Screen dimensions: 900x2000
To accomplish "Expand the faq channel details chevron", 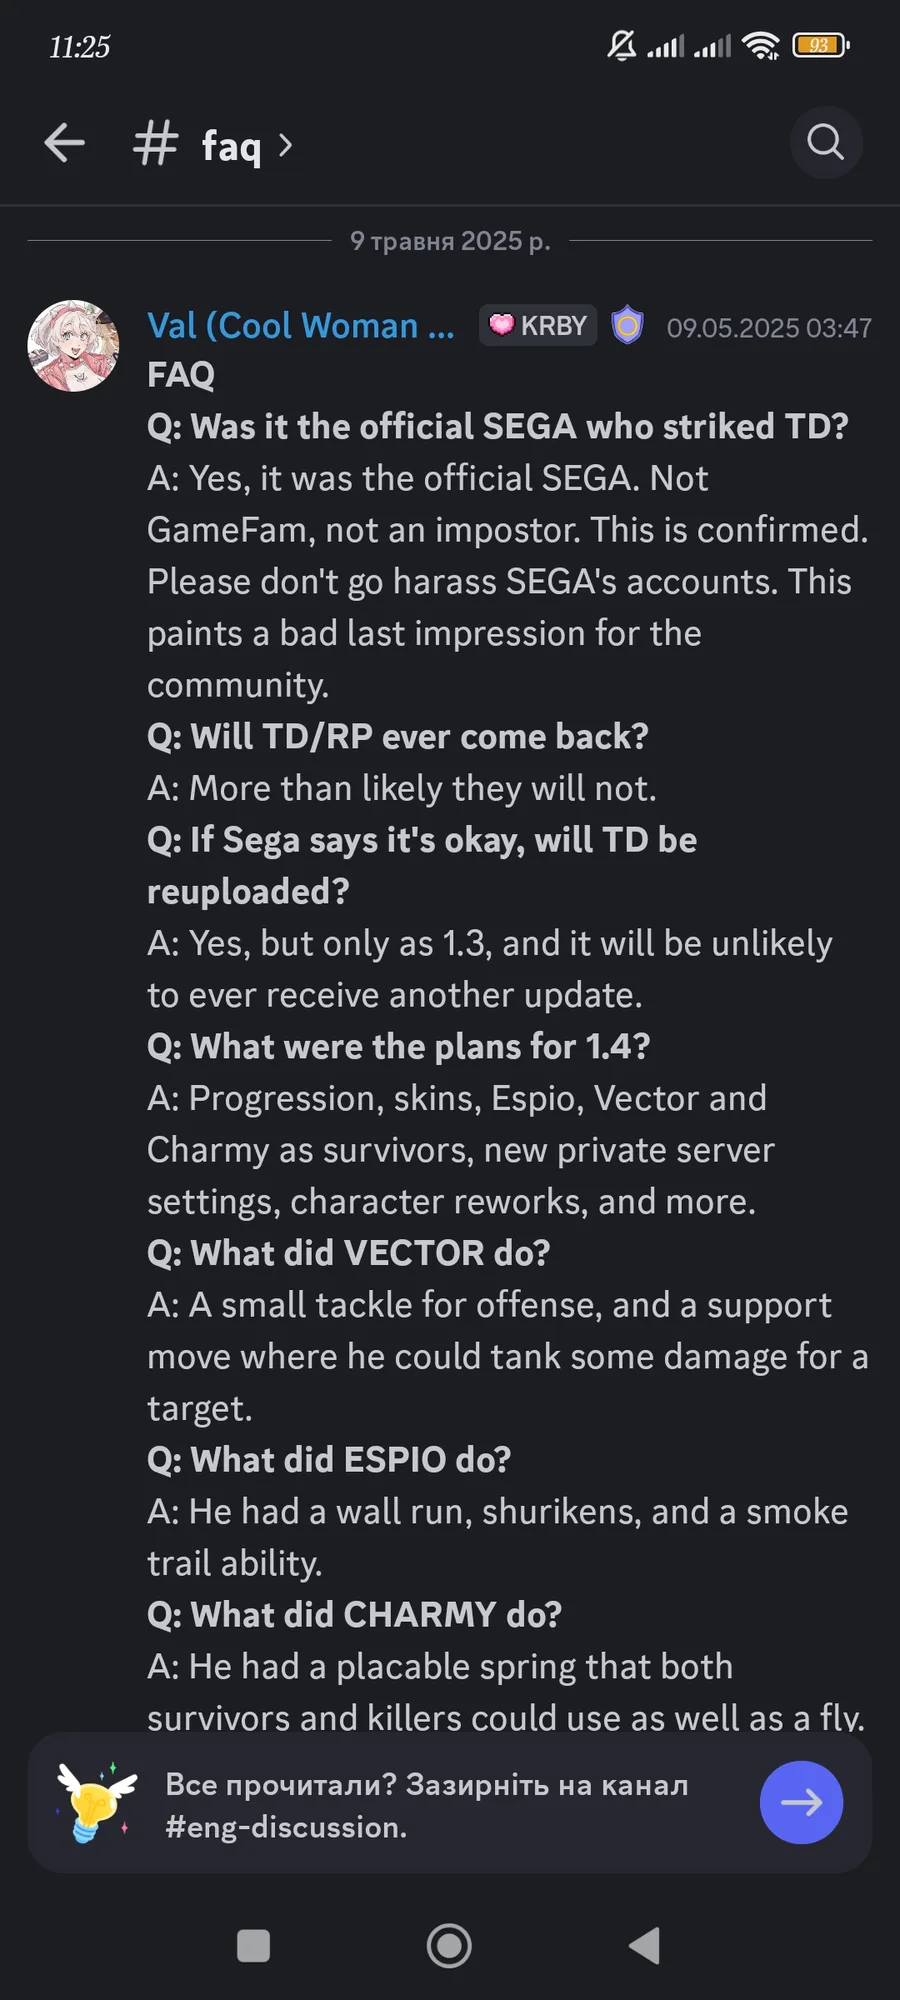I will pyautogui.click(x=285, y=146).
